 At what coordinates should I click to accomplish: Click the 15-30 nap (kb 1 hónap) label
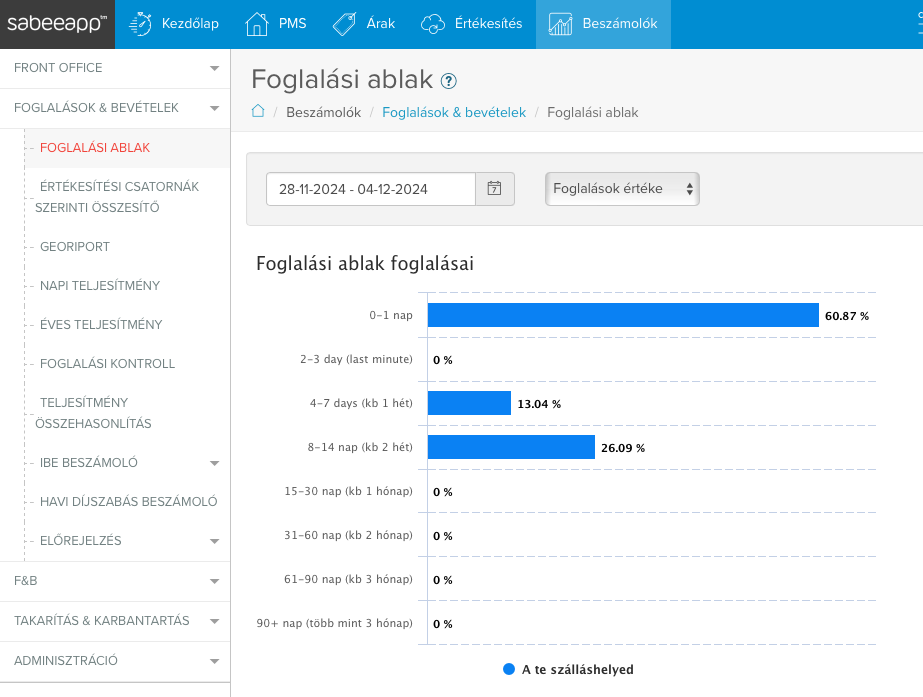(348, 491)
